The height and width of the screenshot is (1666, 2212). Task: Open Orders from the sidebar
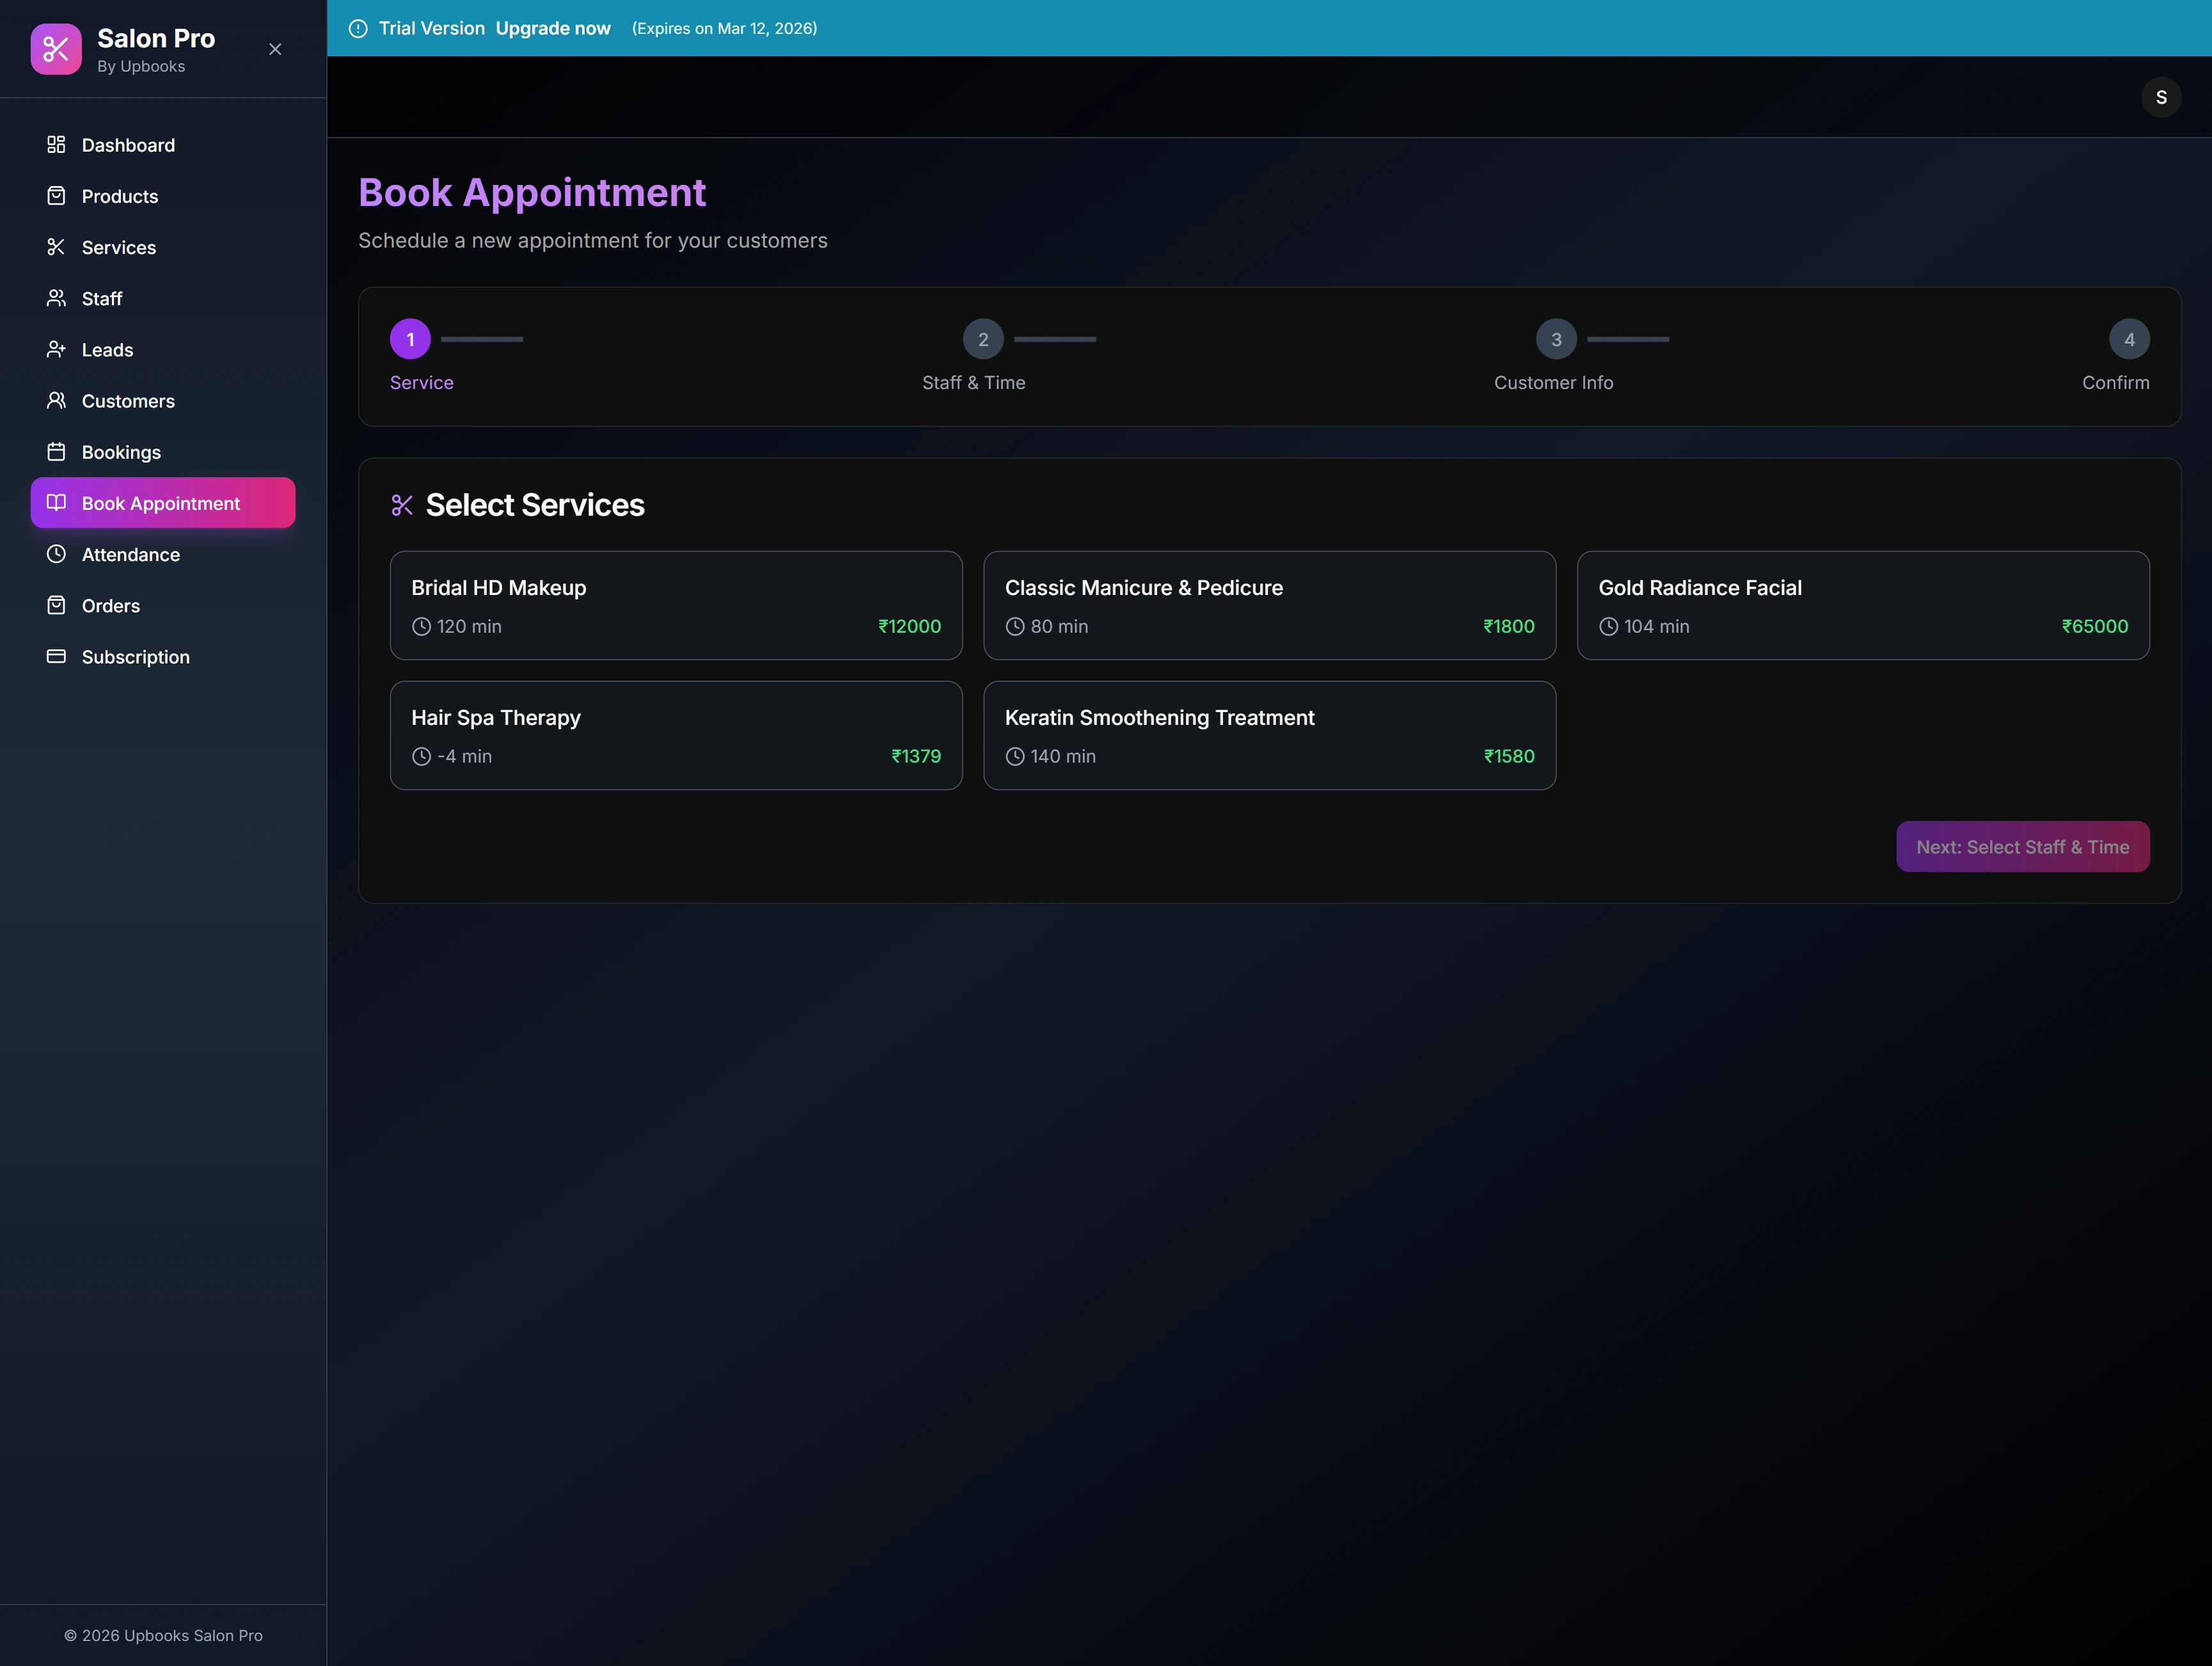(x=111, y=605)
